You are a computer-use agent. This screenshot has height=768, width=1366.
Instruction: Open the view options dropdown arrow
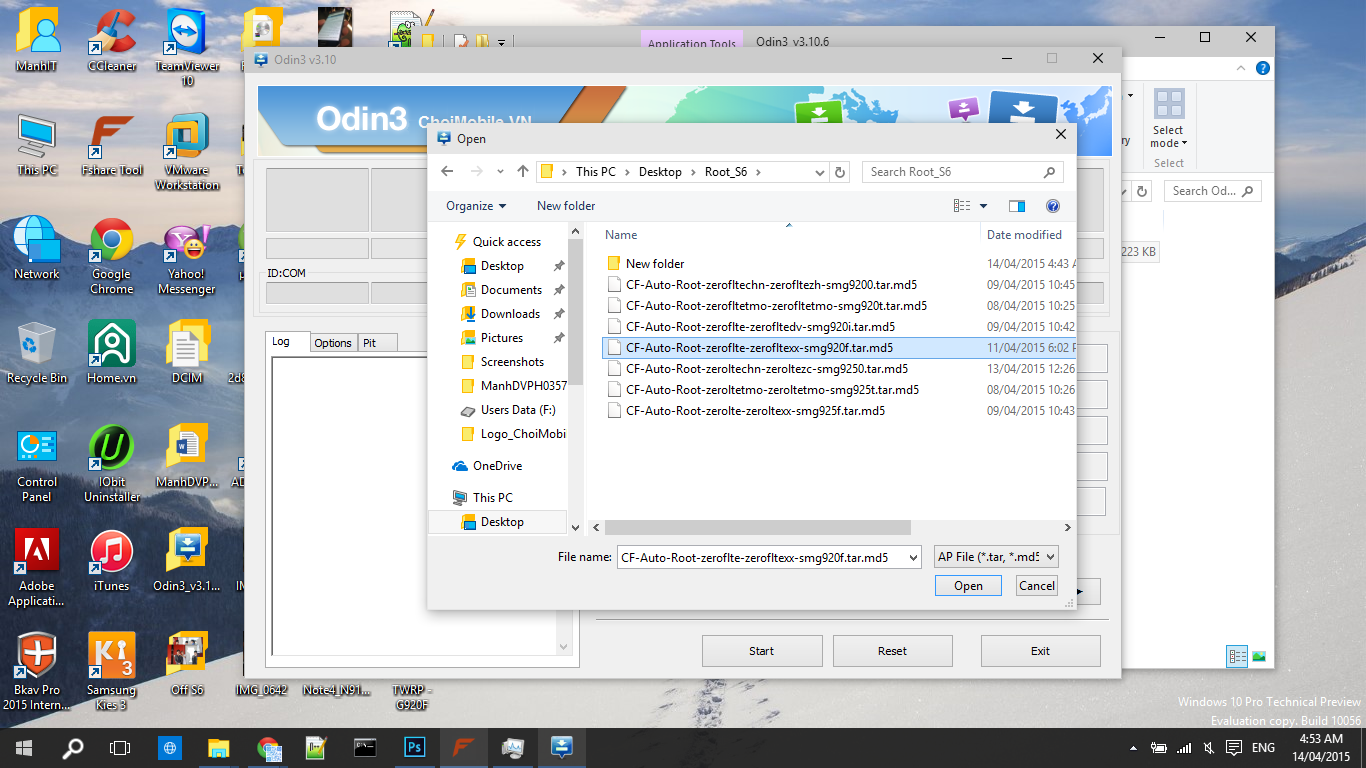pos(983,206)
